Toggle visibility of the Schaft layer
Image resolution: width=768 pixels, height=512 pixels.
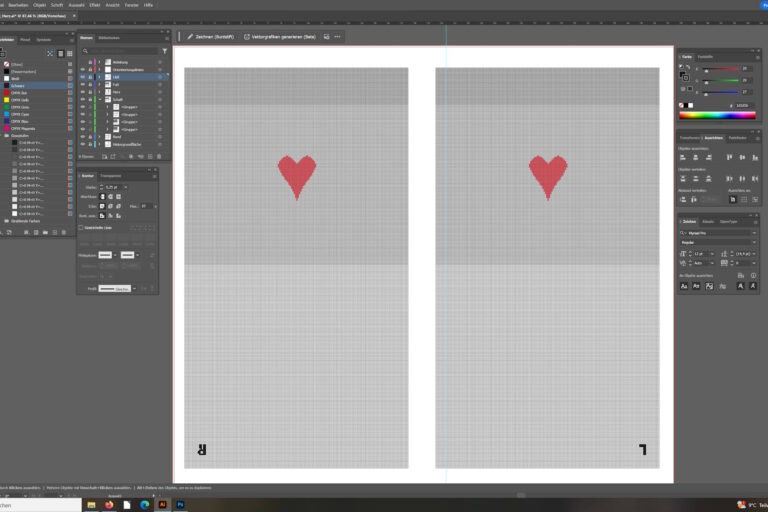tap(82, 99)
